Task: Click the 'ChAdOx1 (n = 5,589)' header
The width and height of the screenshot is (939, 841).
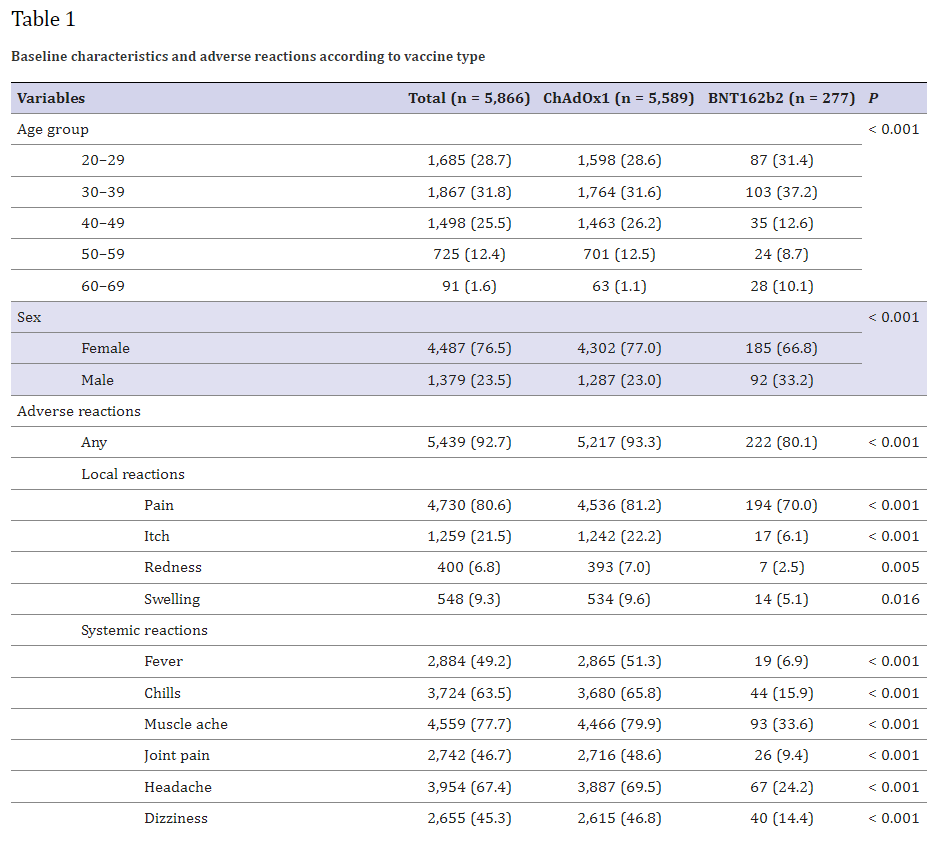Action: (619, 98)
